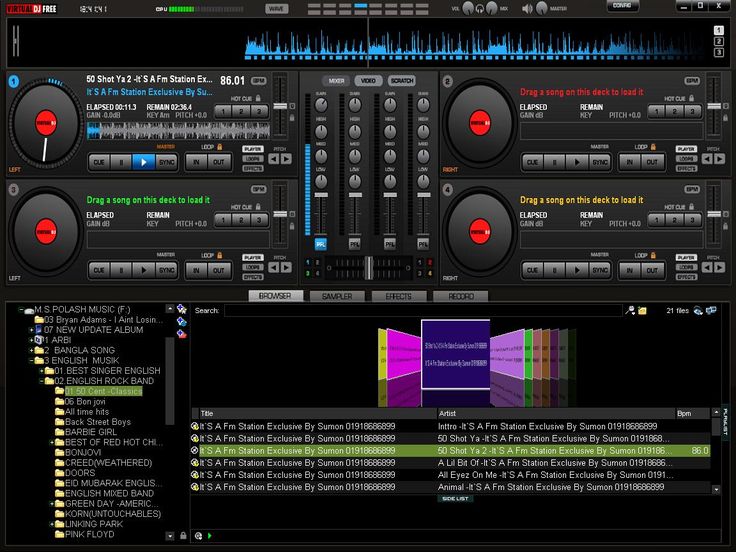Open the EFFECTS tab
Image resolution: width=736 pixels, height=552 pixels.
pyautogui.click(x=398, y=296)
